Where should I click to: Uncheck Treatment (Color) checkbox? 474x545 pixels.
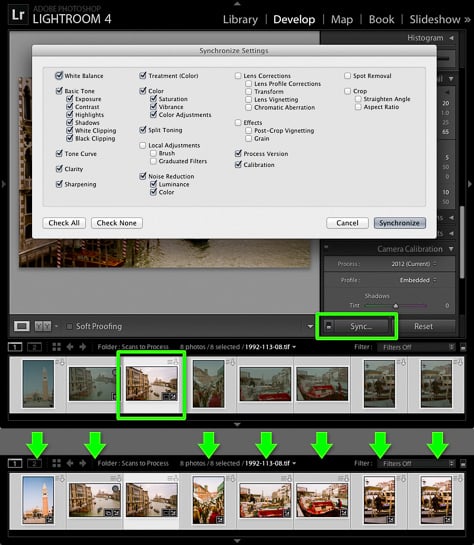click(x=143, y=75)
